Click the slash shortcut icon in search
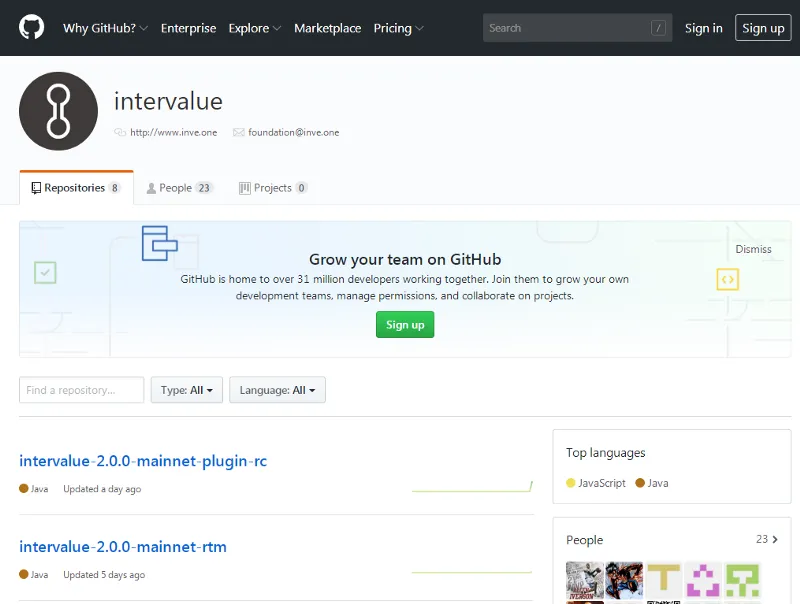The image size is (800, 604). 658,28
